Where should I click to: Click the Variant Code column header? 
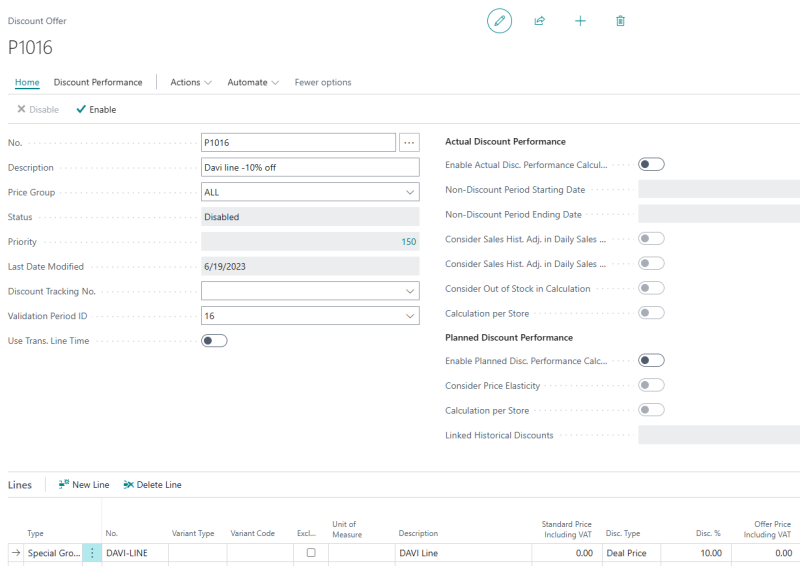(x=253, y=533)
